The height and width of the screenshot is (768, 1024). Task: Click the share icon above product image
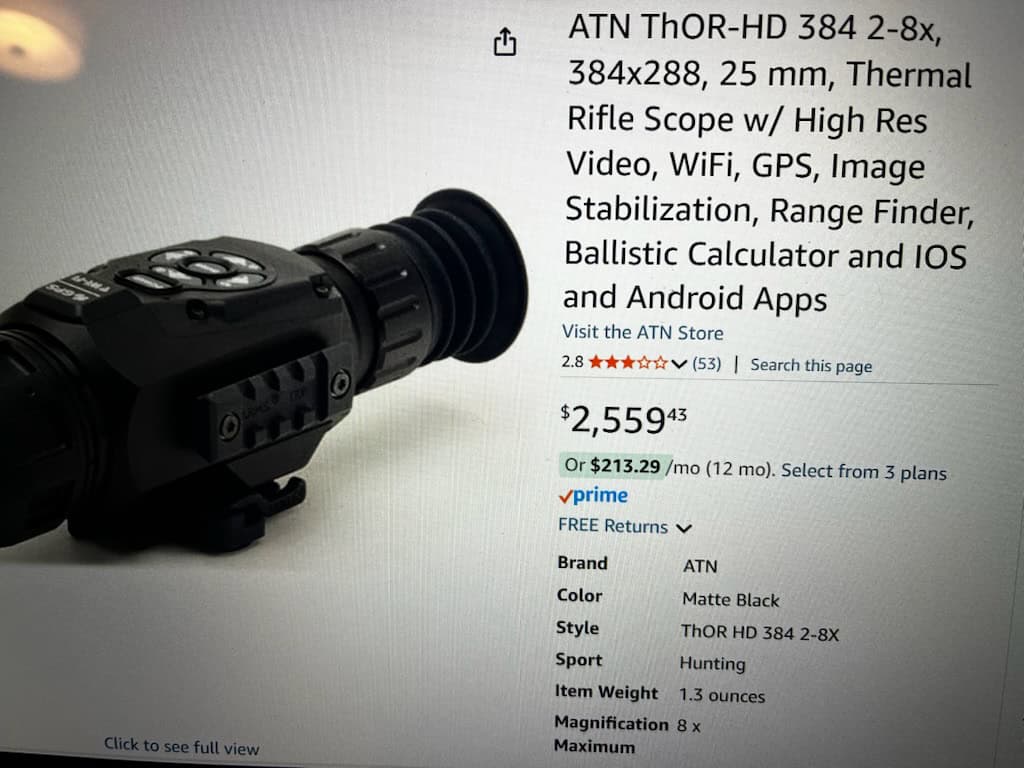[x=505, y=42]
